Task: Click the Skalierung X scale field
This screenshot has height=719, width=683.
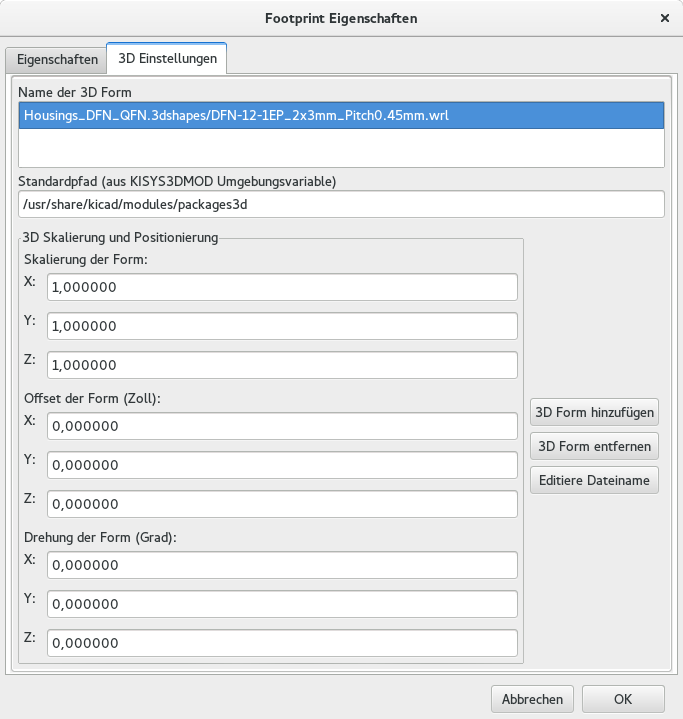Action: pos(282,287)
